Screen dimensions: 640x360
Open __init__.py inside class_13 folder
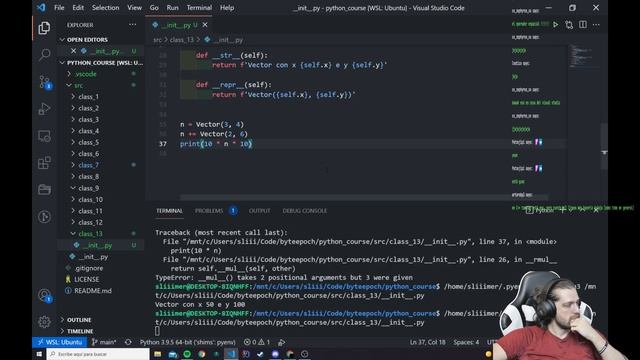[x=100, y=245]
